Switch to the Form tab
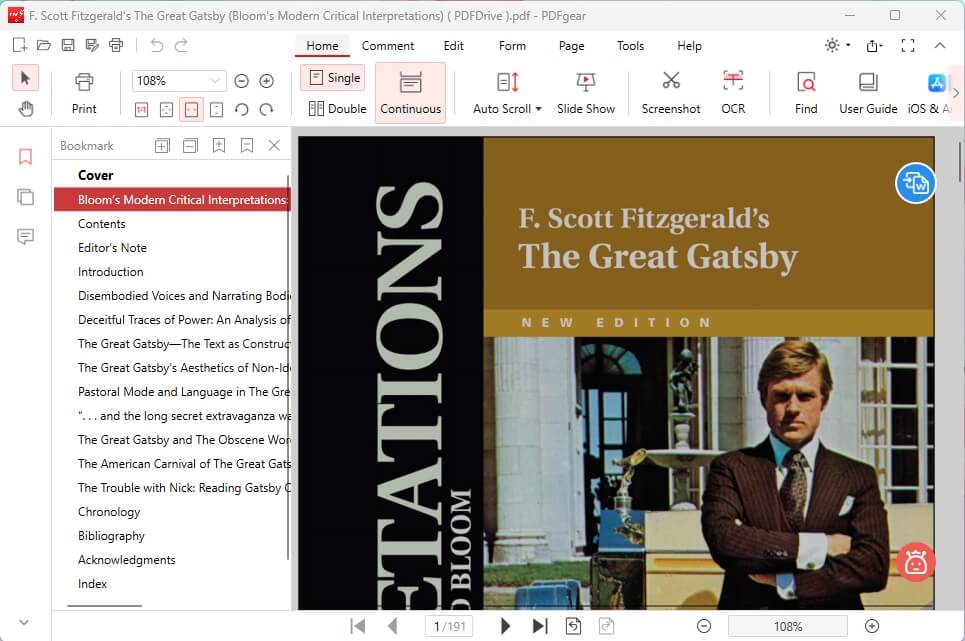This screenshot has width=965, height=641. click(512, 46)
